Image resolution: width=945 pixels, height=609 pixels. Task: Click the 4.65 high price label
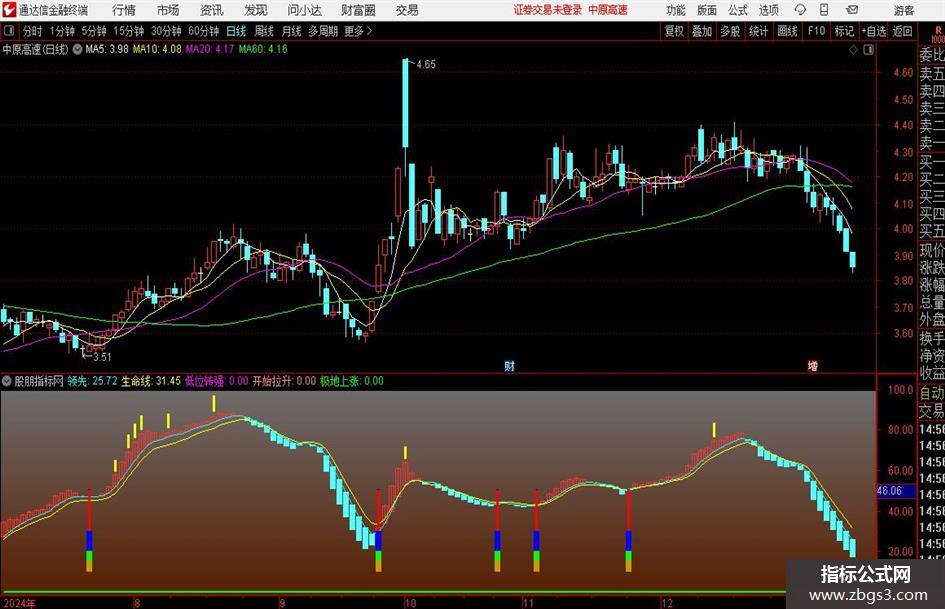[x=425, y=64]
